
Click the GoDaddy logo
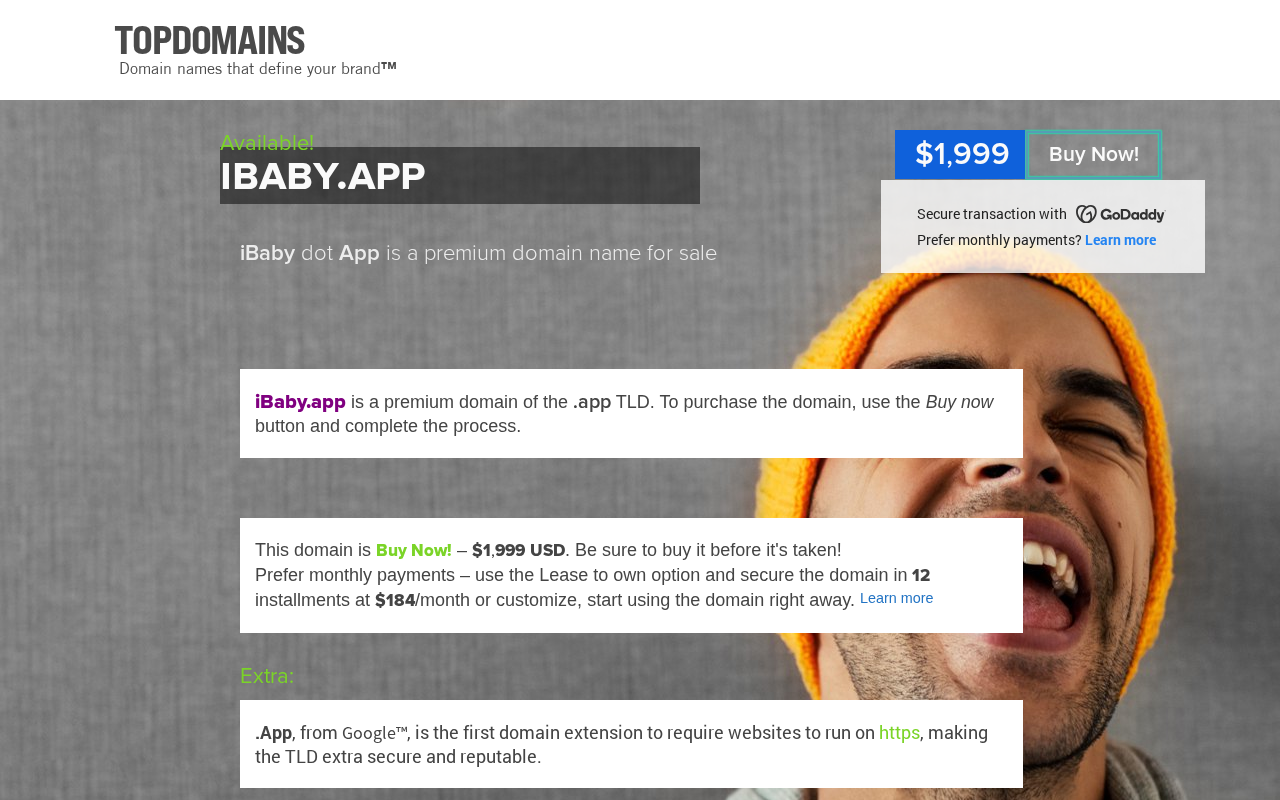click(1120, 214)
